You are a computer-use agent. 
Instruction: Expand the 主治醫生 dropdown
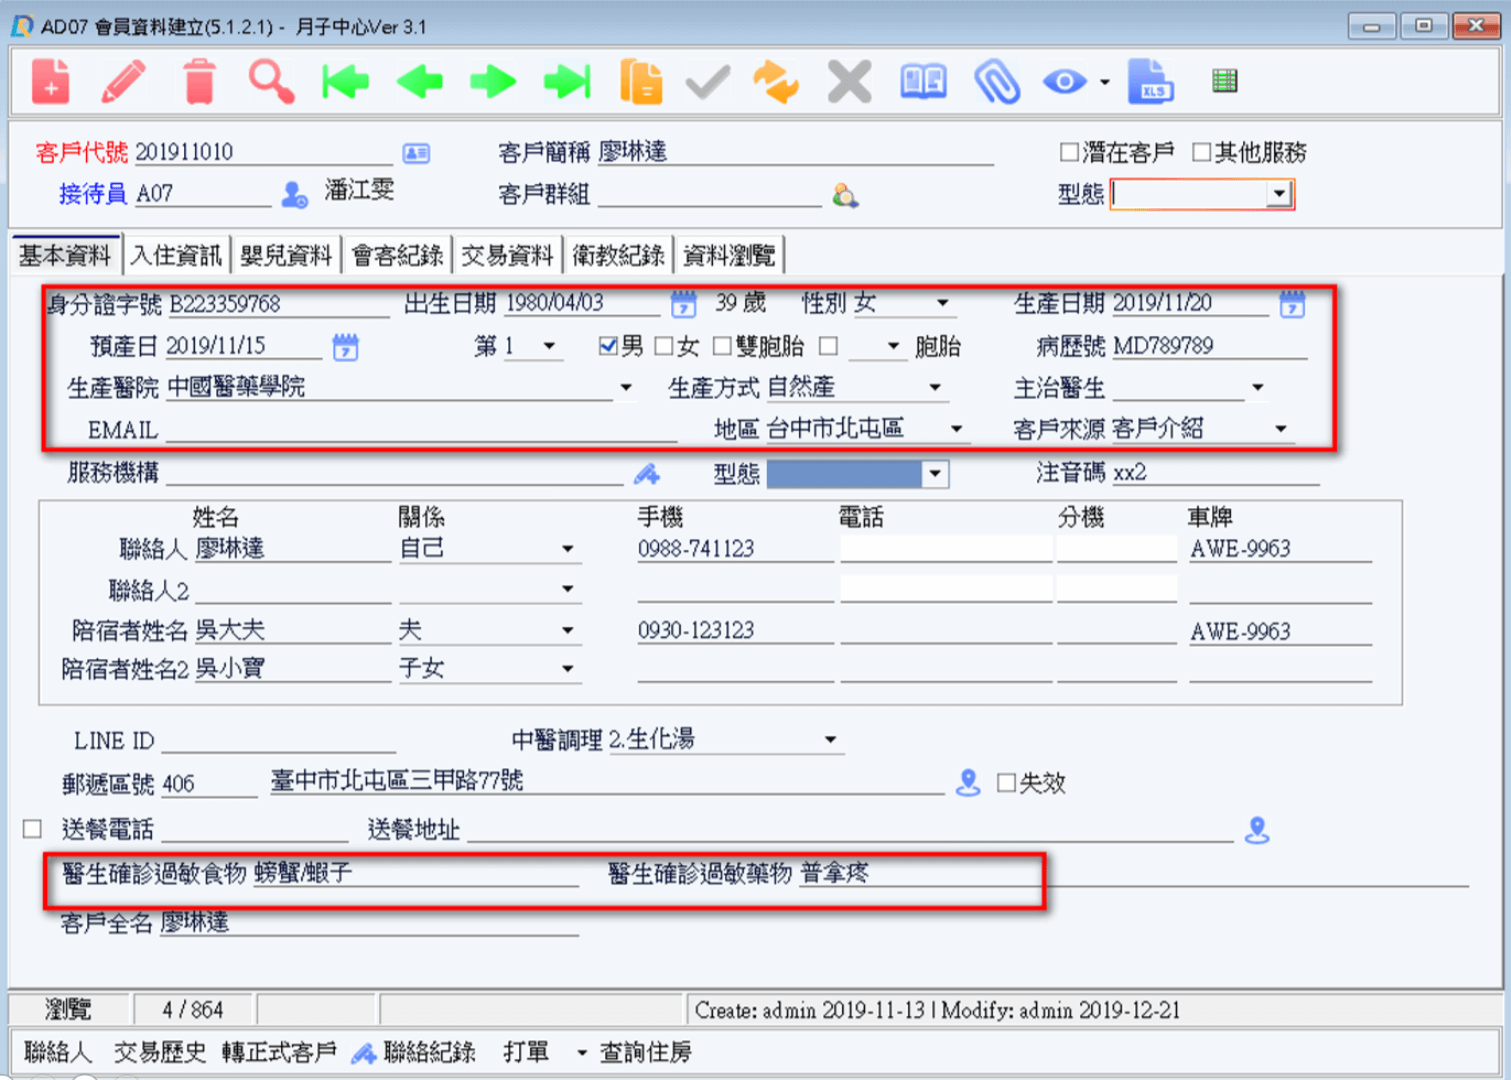1258,387
